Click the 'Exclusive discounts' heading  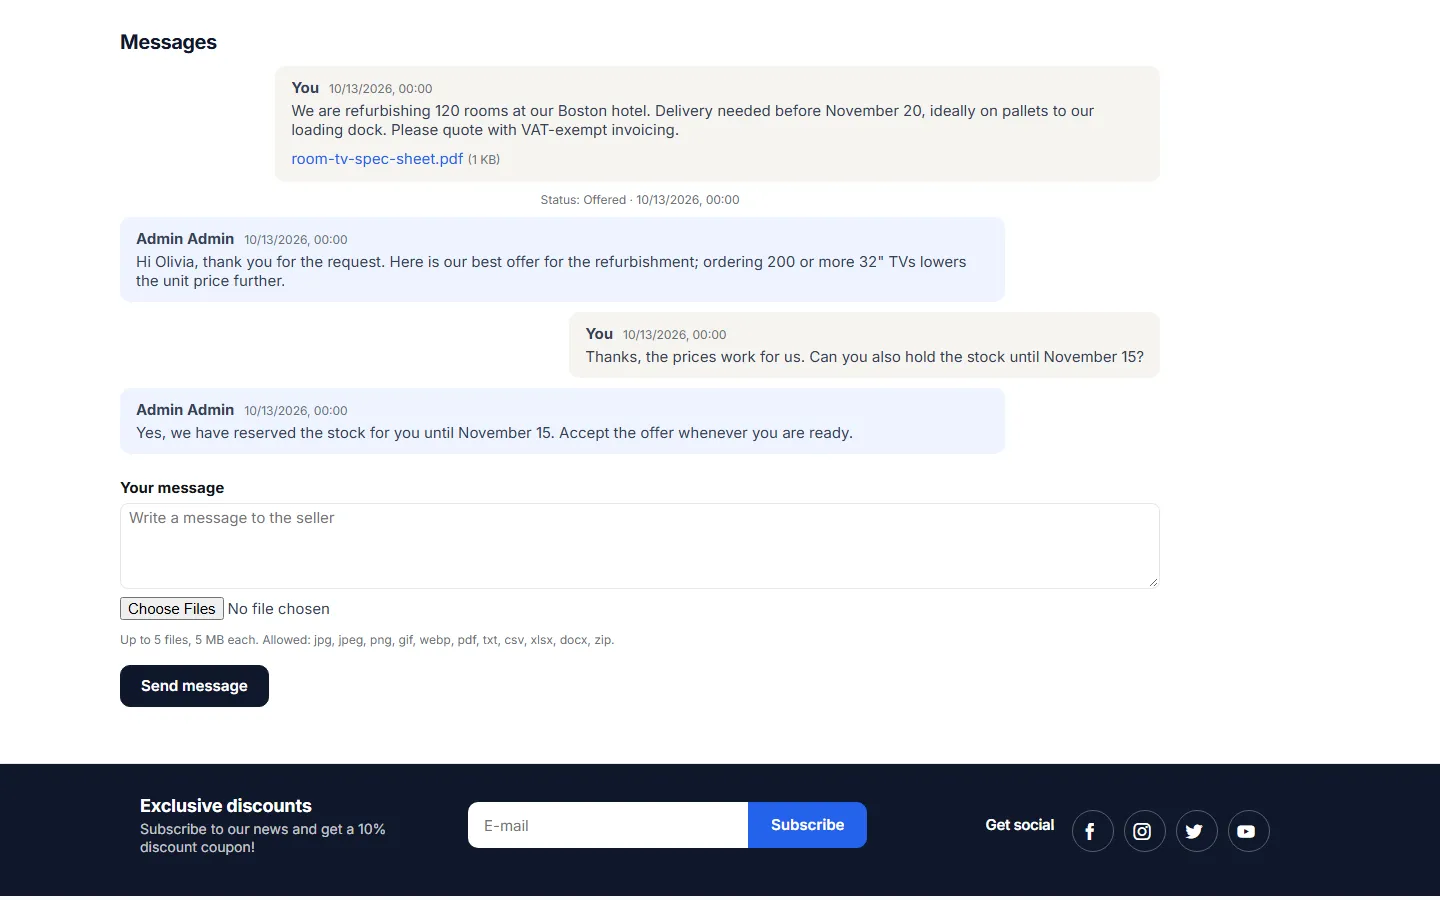[x=226, y=806]
